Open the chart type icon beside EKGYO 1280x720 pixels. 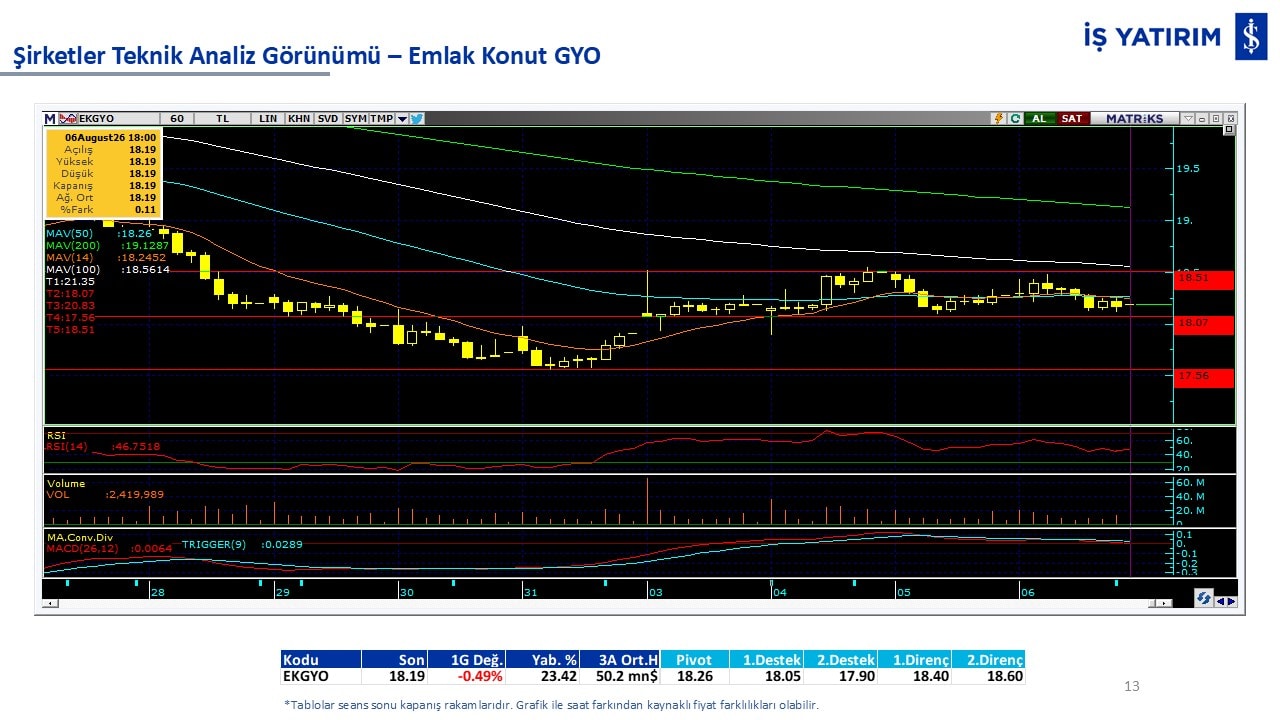pos(68,118)
